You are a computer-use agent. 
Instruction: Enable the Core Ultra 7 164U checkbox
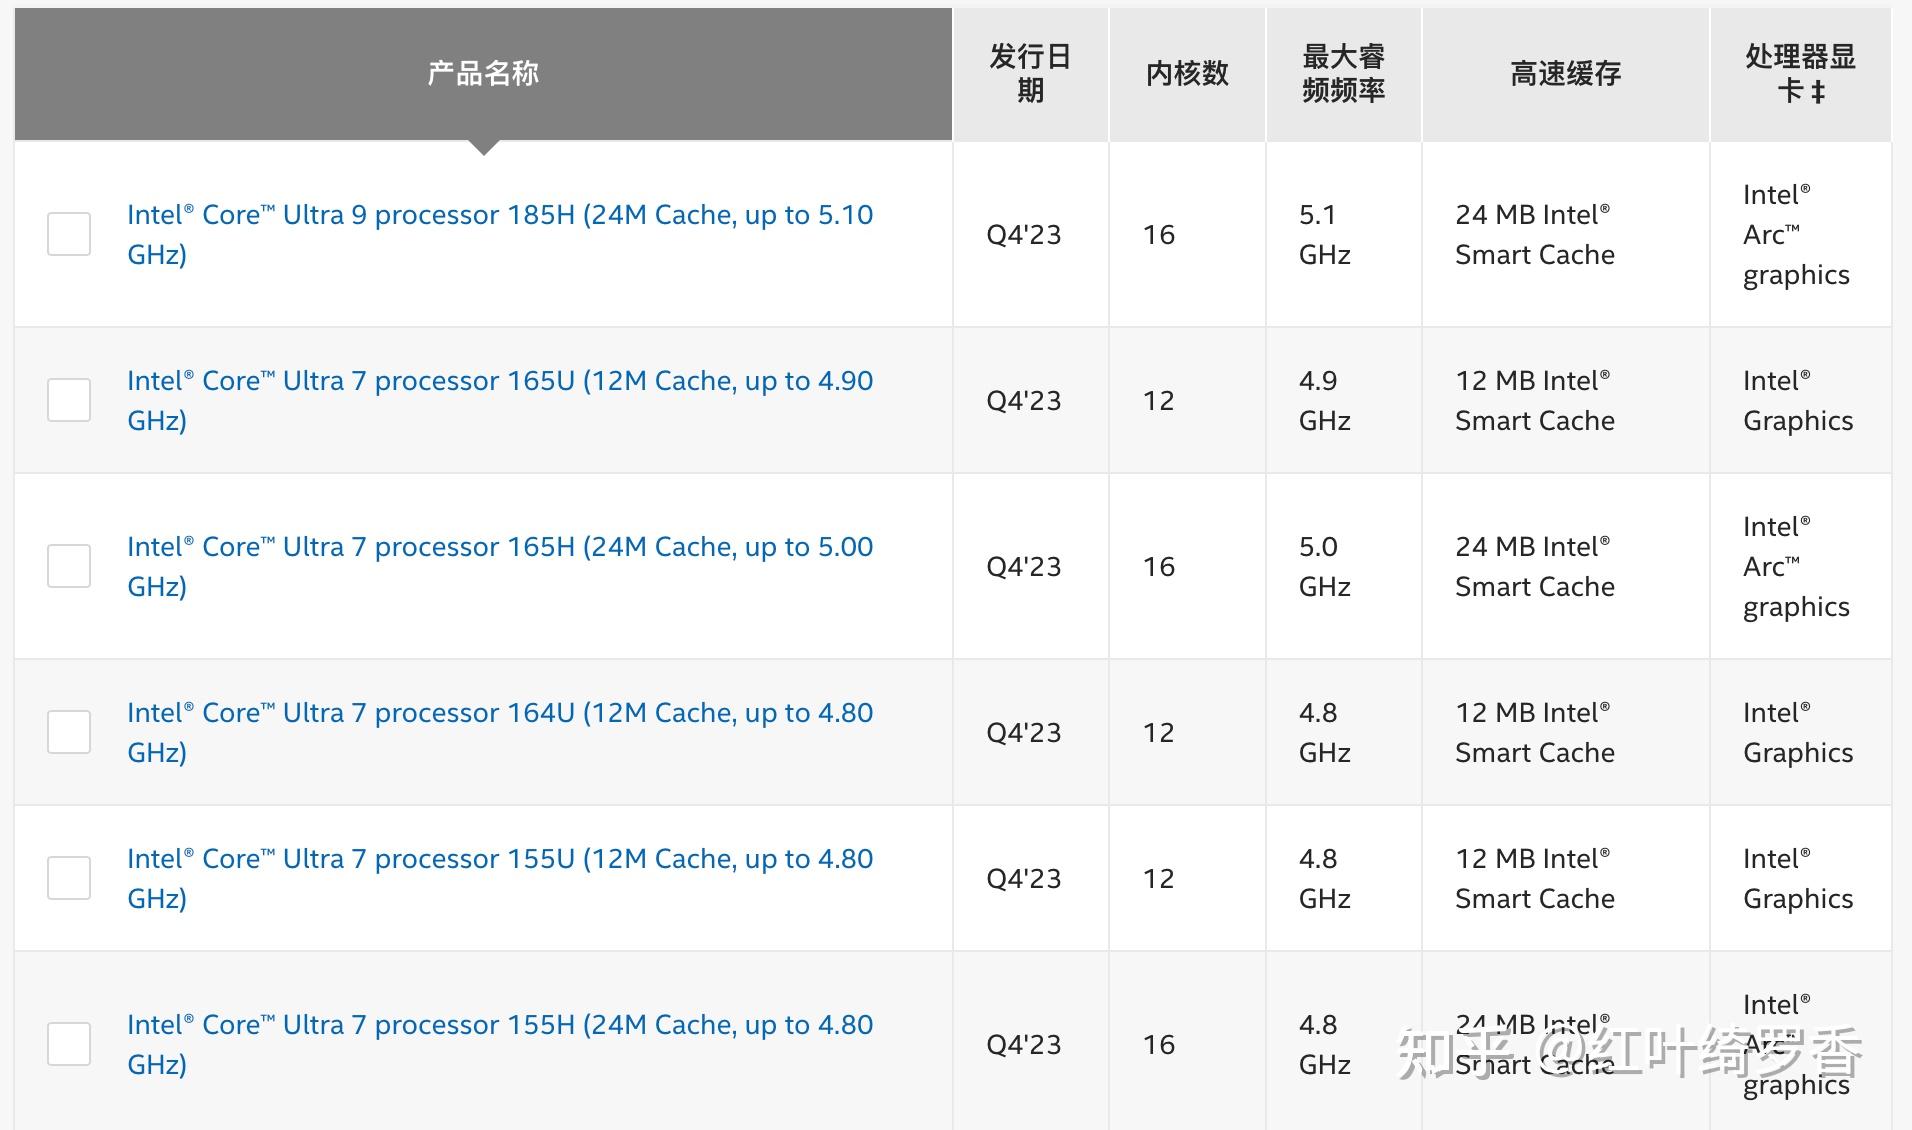pyautogui.click(x=69, y=732)
